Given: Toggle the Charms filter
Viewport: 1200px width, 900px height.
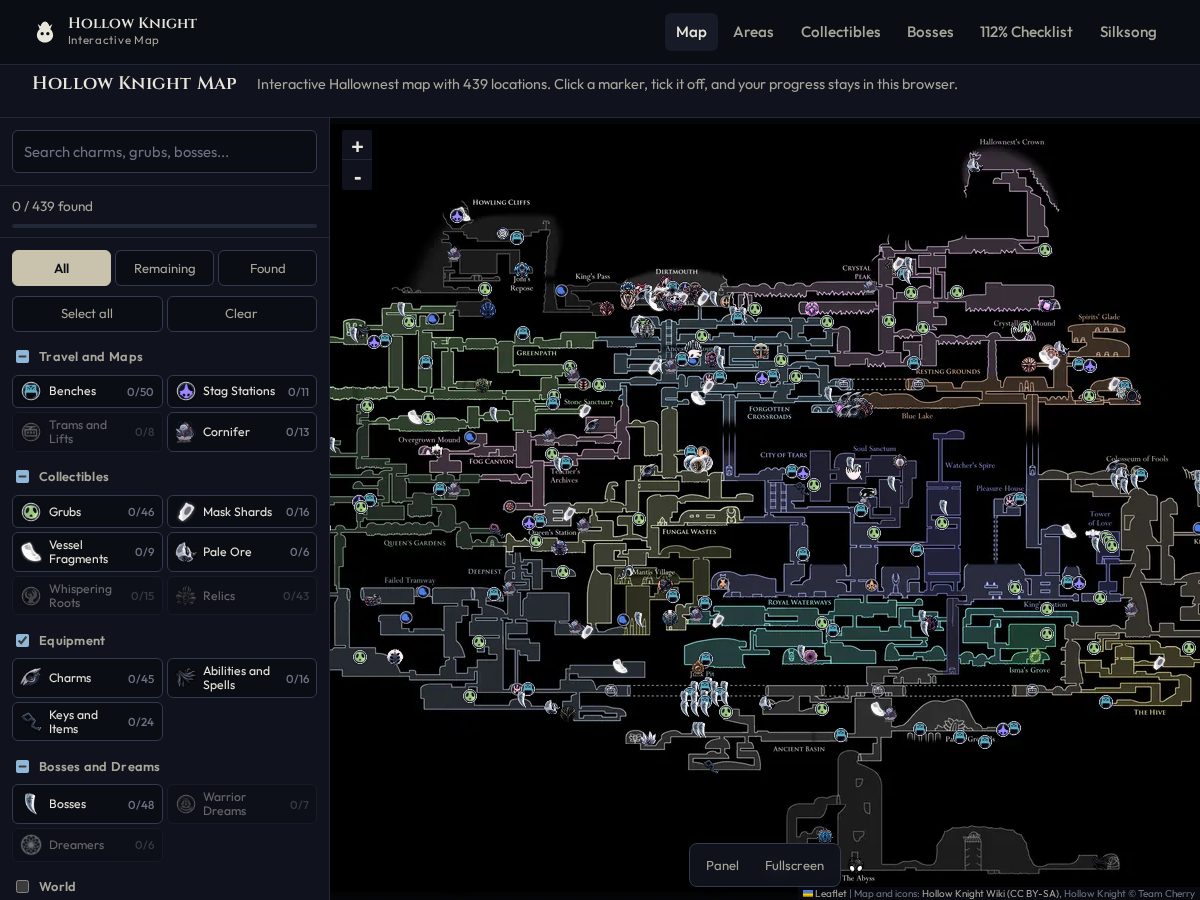Looking at the screenshot, I should 87,678.
